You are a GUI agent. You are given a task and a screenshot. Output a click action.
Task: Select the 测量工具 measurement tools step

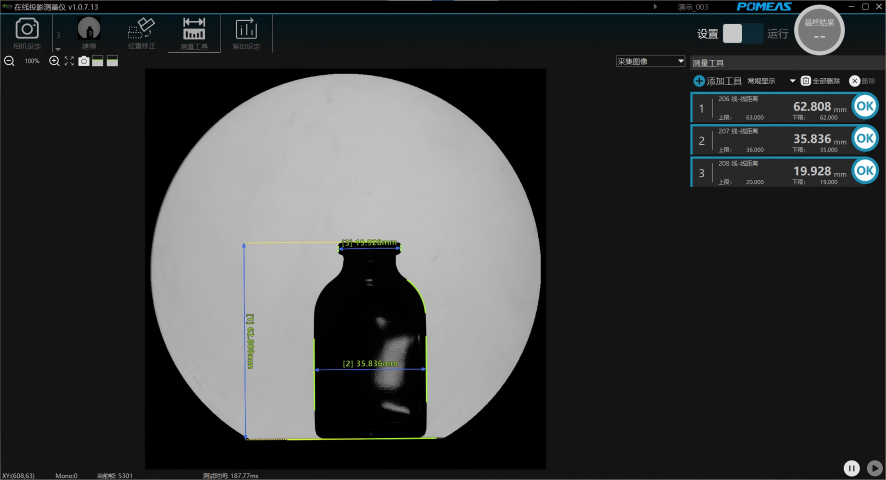pos(194,34)
